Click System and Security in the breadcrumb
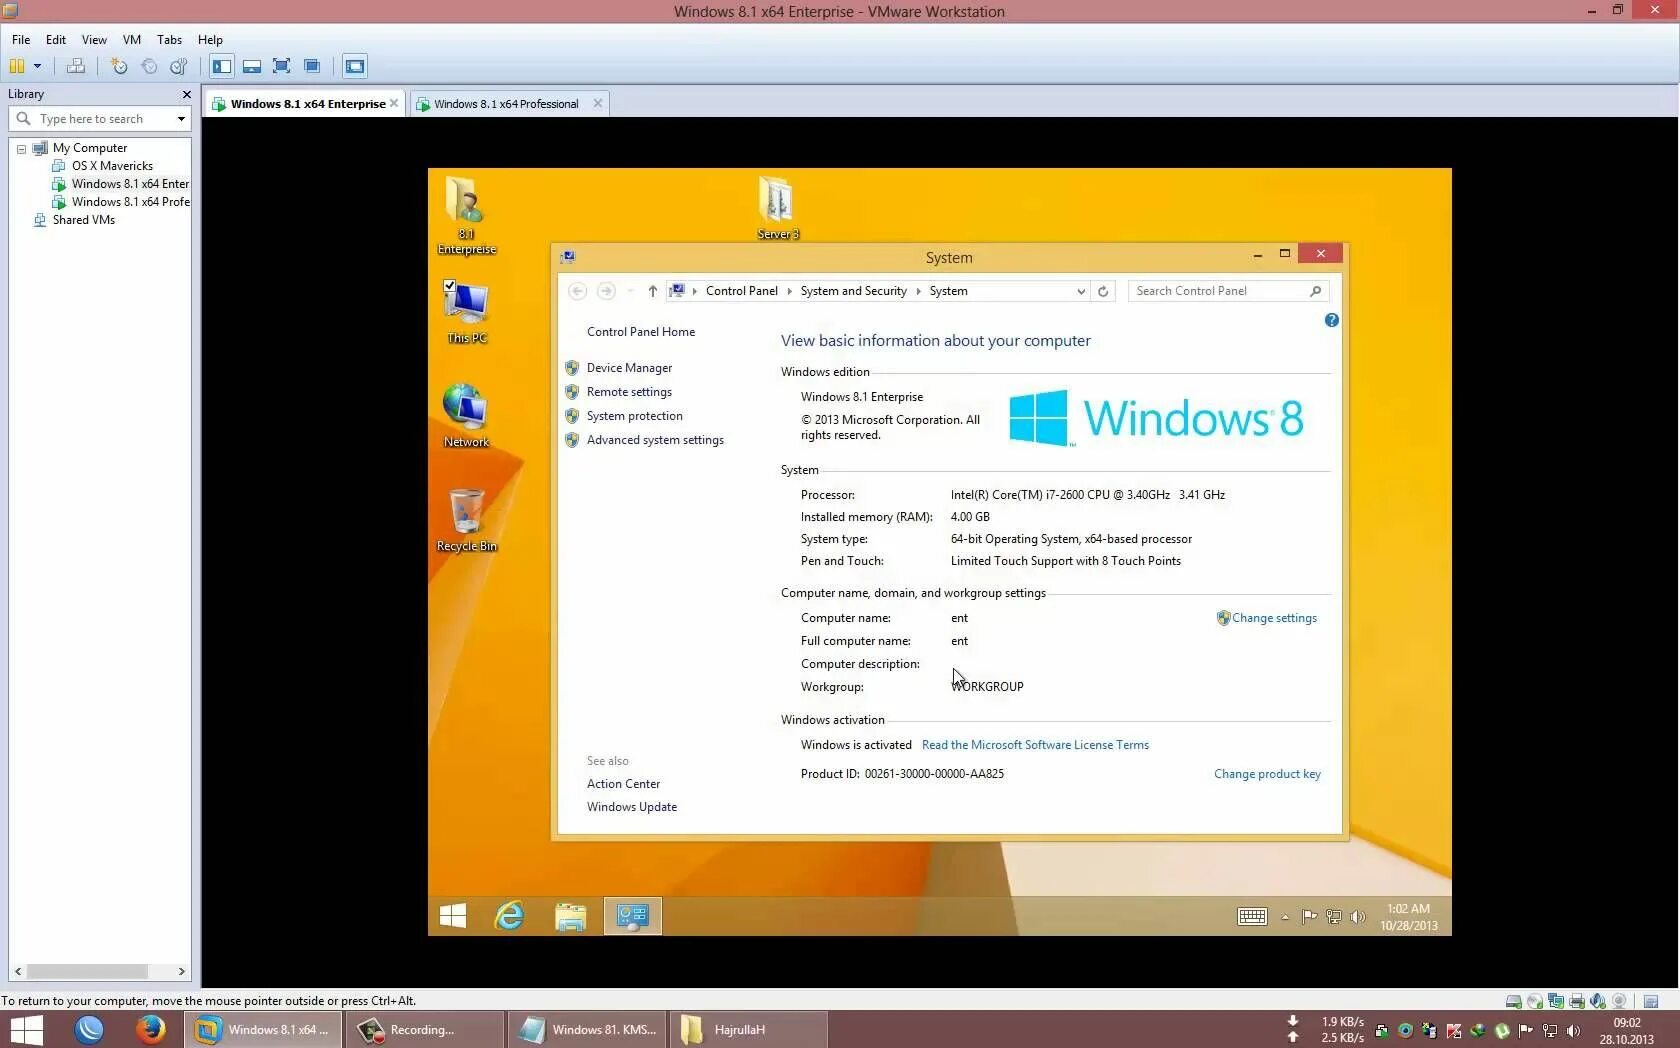1680x1048 pixels. (853, 291)
